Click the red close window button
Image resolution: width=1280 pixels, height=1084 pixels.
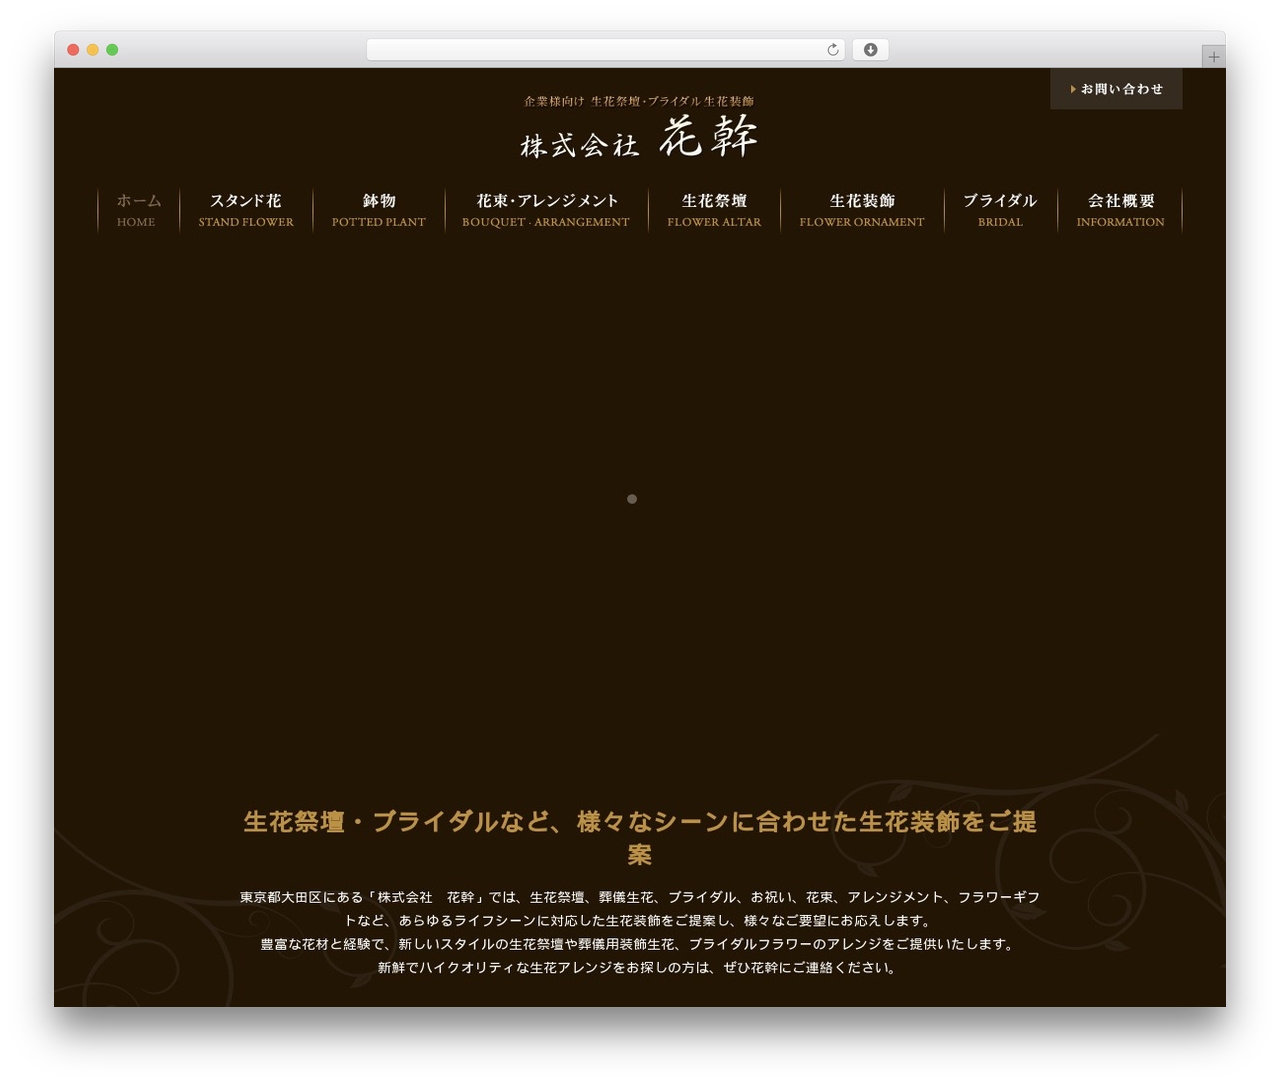tap(73, 50)
